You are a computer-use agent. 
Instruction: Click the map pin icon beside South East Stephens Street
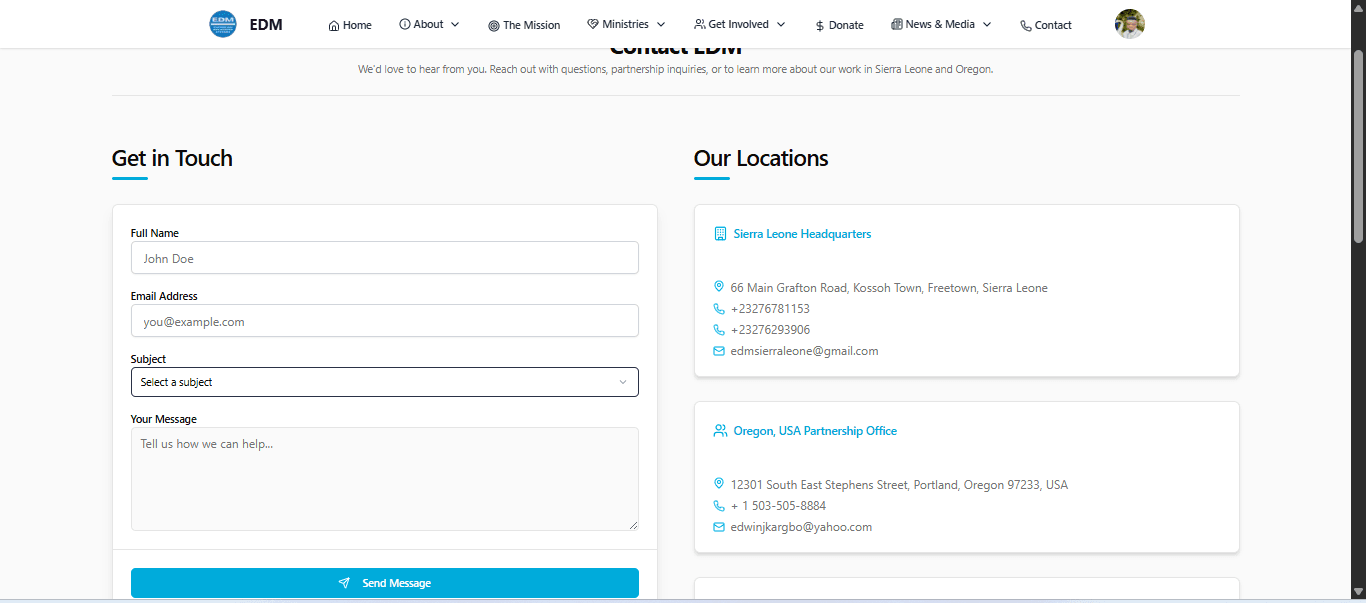coord(719,484)
